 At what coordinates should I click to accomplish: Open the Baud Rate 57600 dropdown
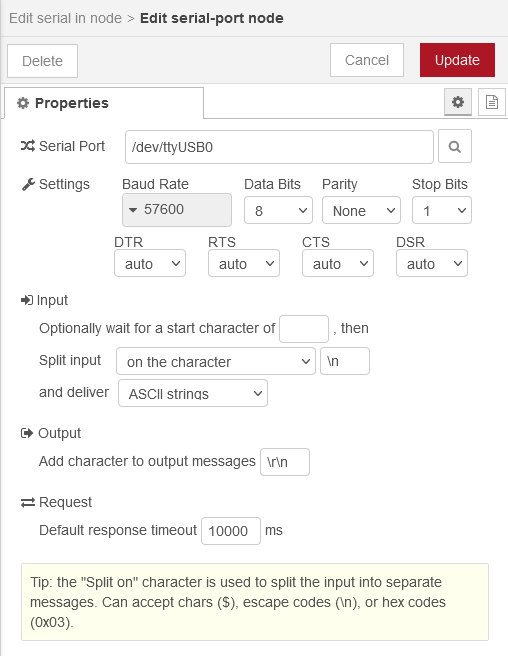coord(177,210)
